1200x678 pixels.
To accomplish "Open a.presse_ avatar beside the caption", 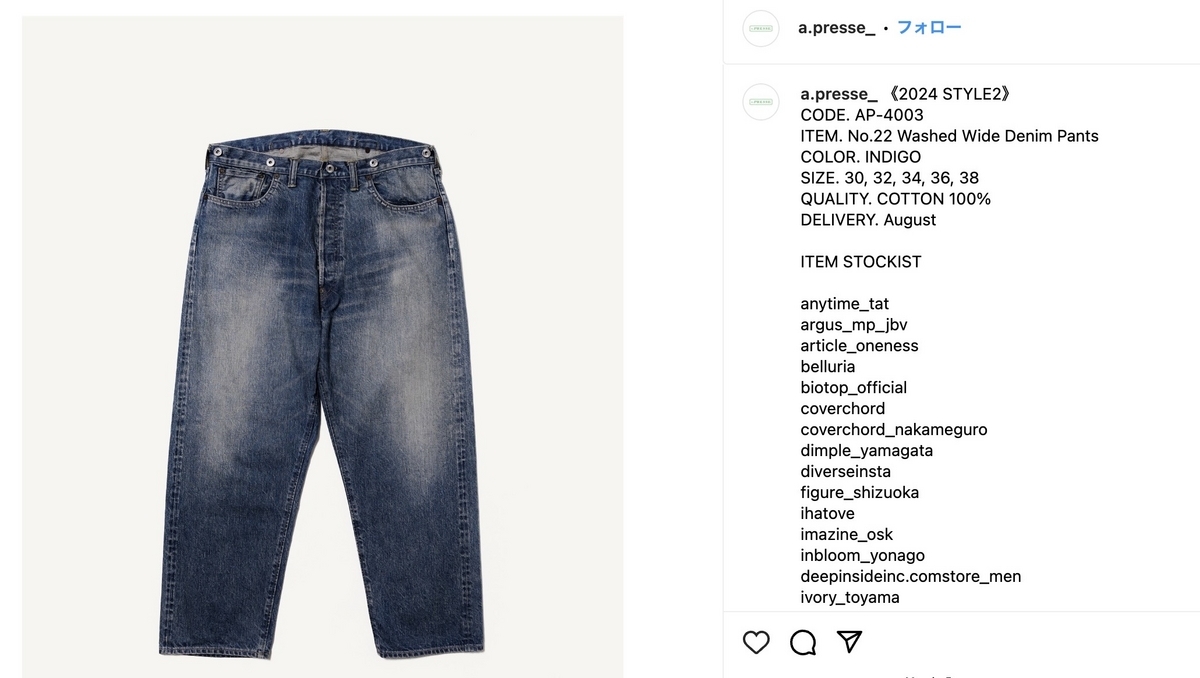I will coord(761,102).
